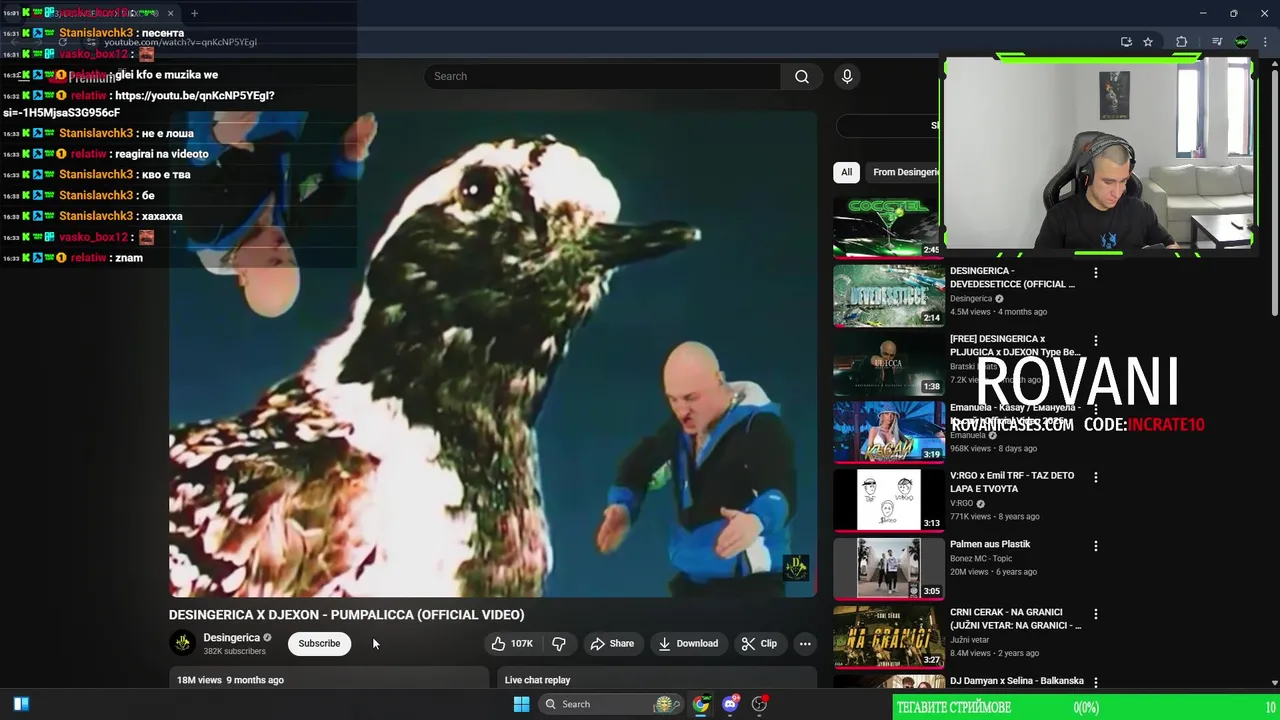Viewport: 1280px width, 720px height.
Task: Click the main video player
Action: click(x=493, y=354)
